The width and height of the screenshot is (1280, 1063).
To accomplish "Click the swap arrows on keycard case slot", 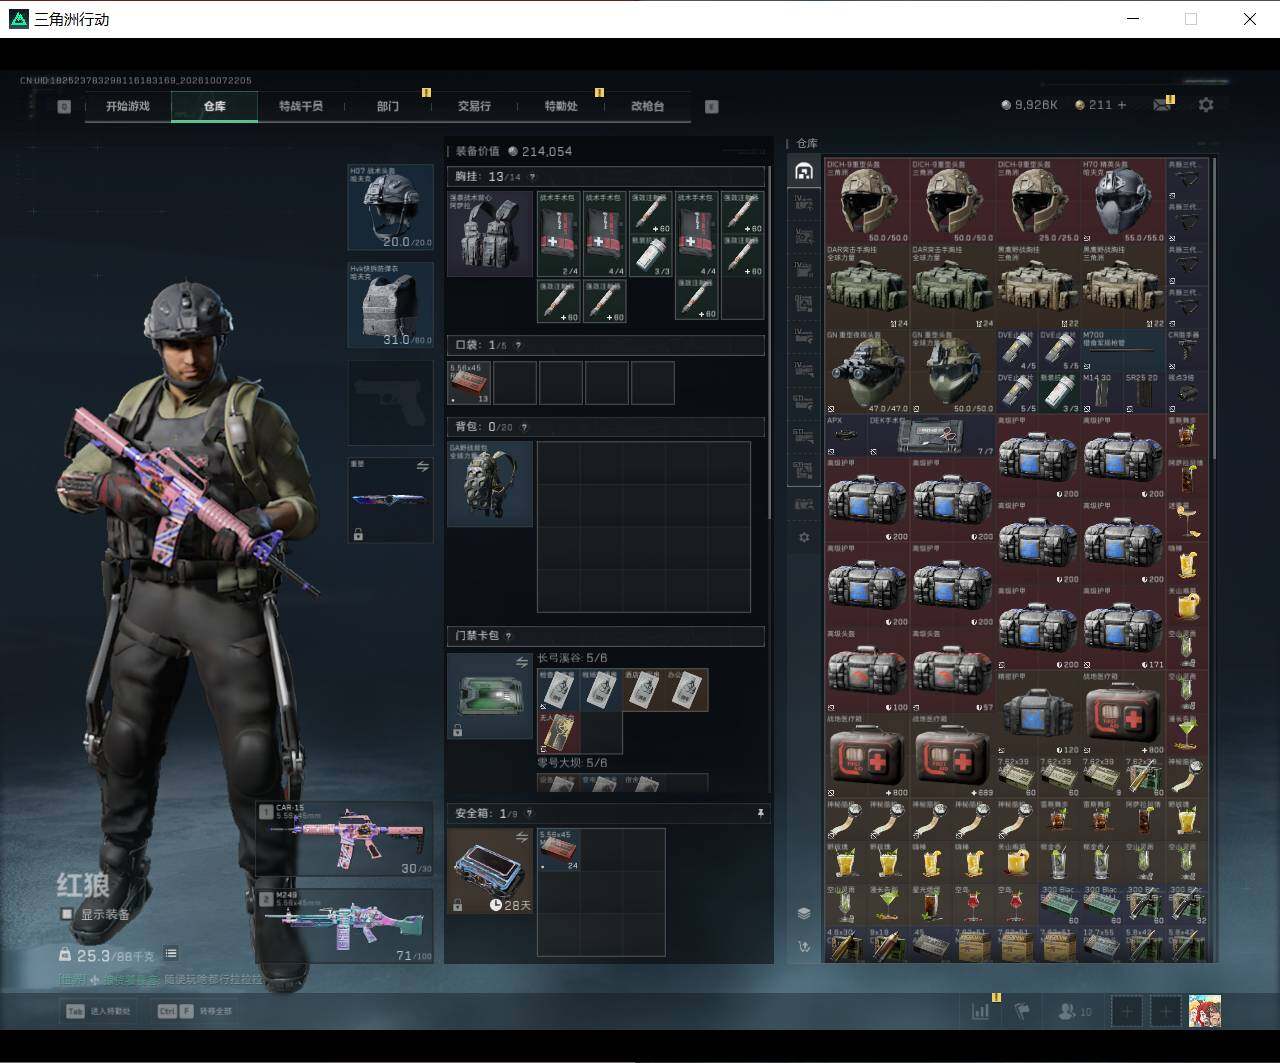I will (x=521, y=662).
